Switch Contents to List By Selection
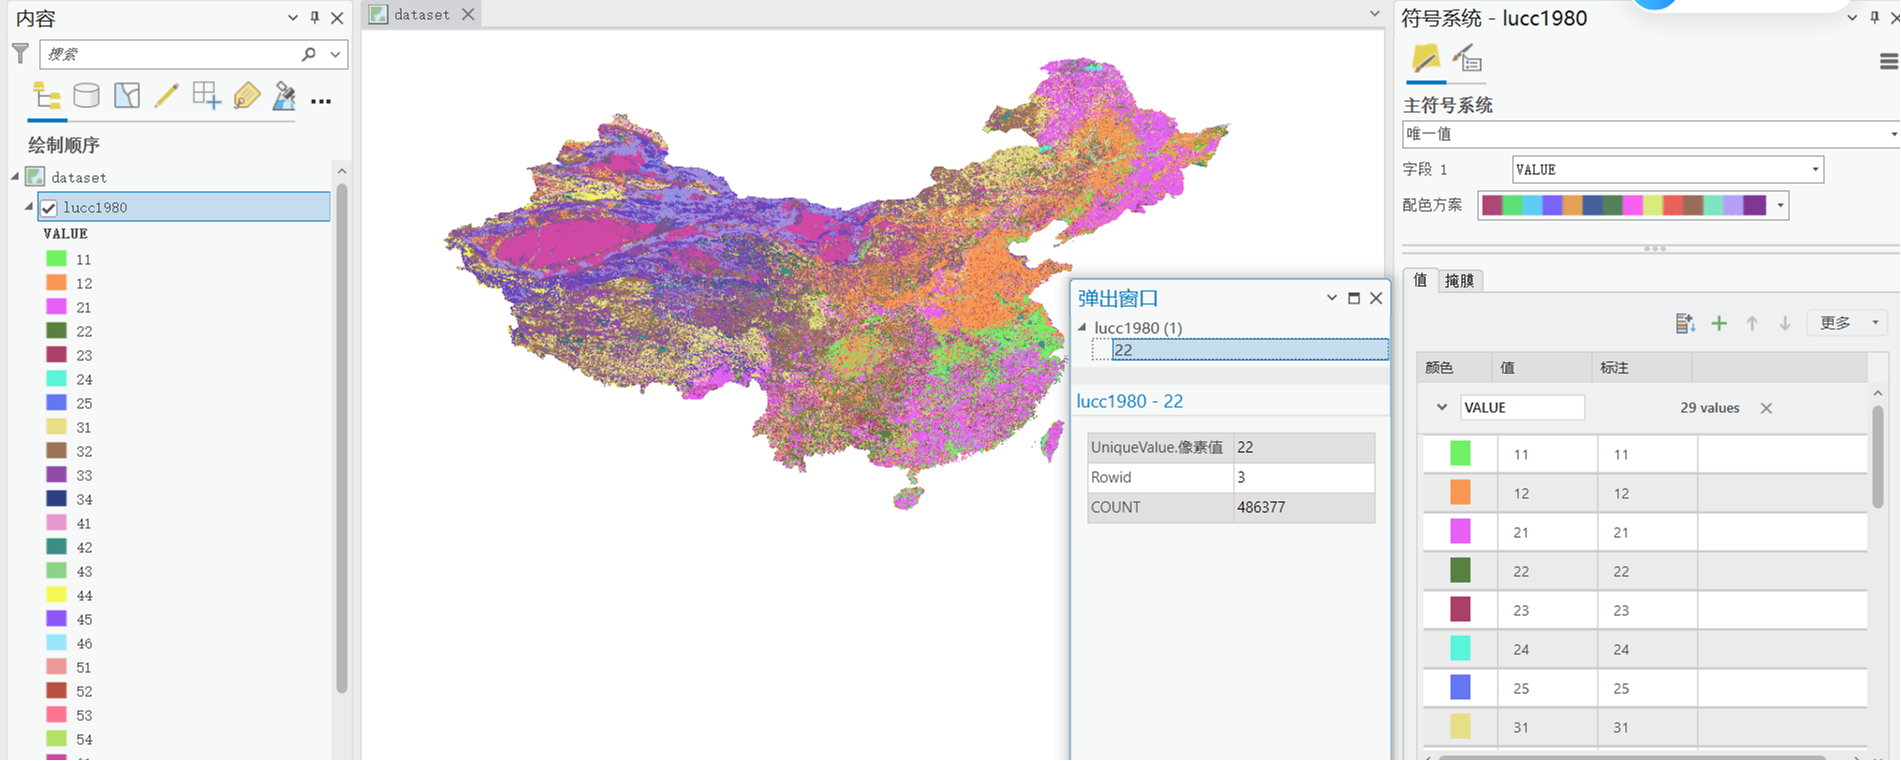The height and width of the screenshot is (761, 1901). [127, 96]
